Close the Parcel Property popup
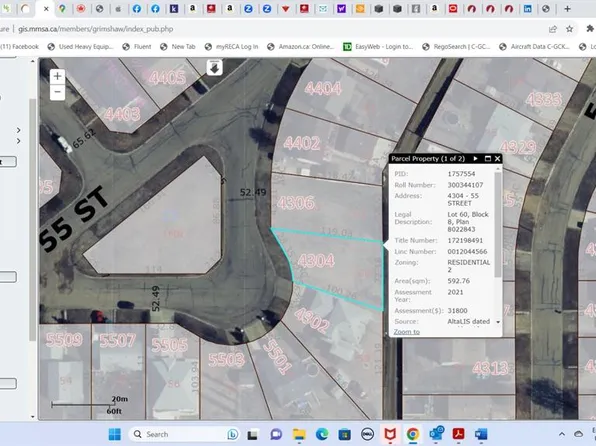The width and height of the screenshot is (596, 446). pos(497,159)
